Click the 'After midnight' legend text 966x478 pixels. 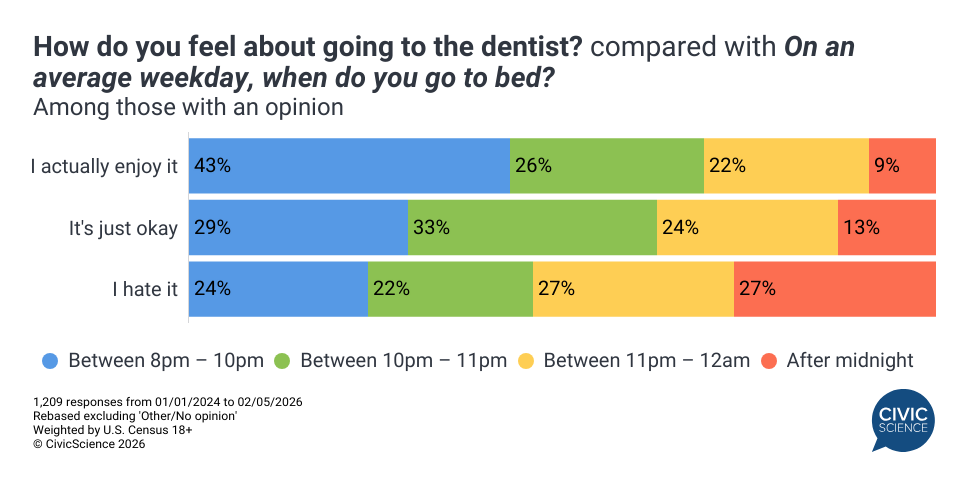tap(850, 360)
